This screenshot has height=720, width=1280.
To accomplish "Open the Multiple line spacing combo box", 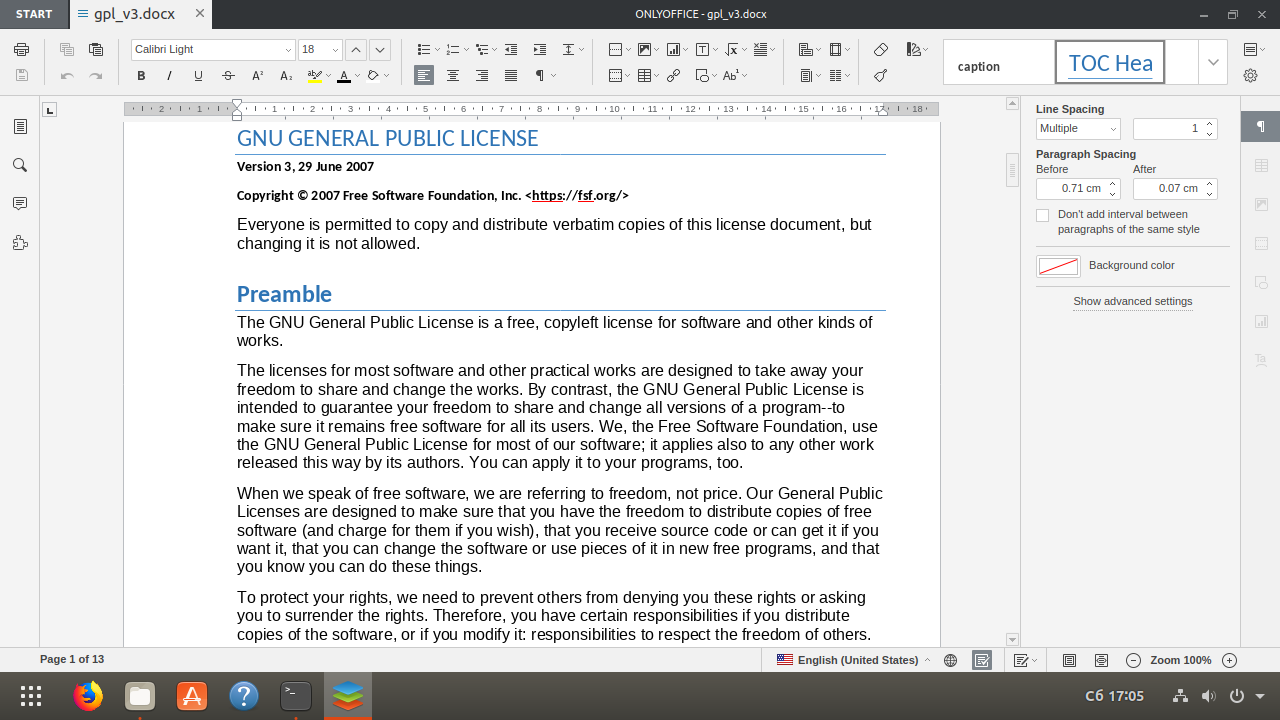I will pyautogui.click(x=1078, y=128).
